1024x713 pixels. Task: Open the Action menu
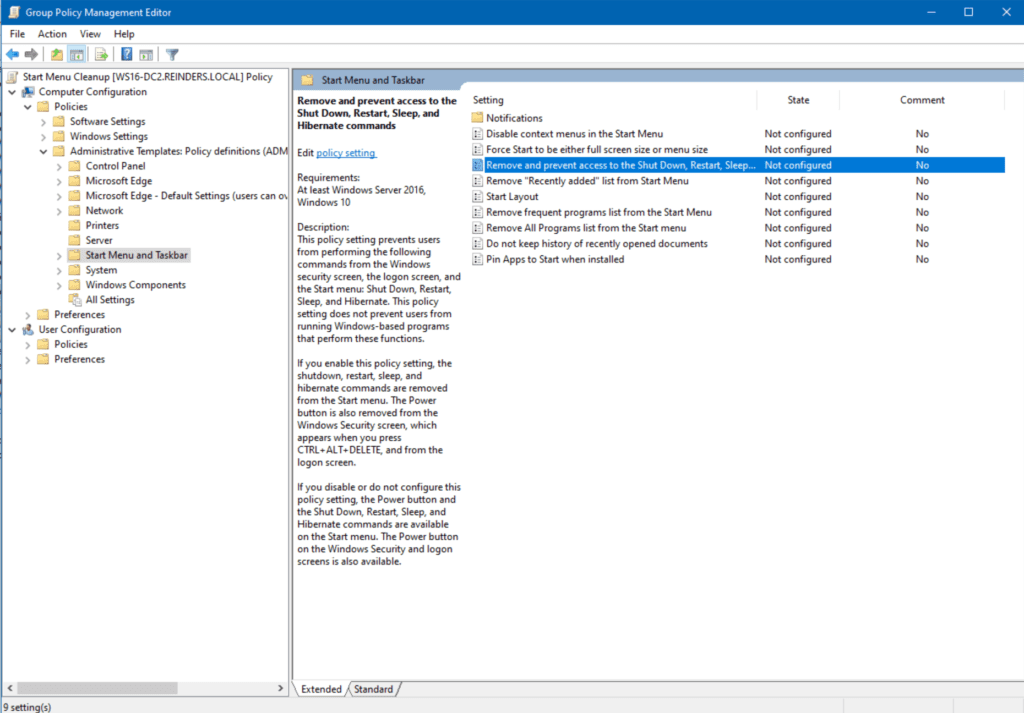[52, 34]
